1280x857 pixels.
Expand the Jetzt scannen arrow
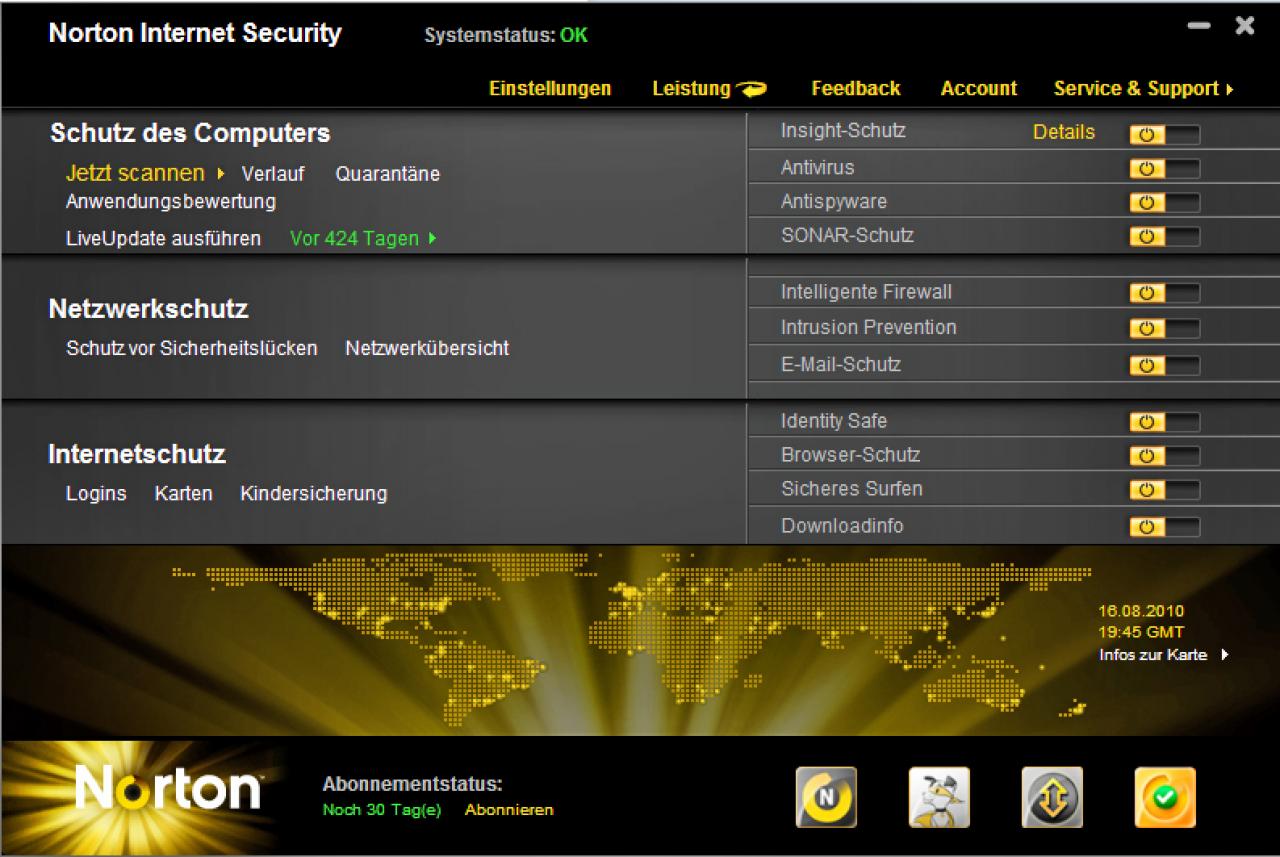click(221, 174)
